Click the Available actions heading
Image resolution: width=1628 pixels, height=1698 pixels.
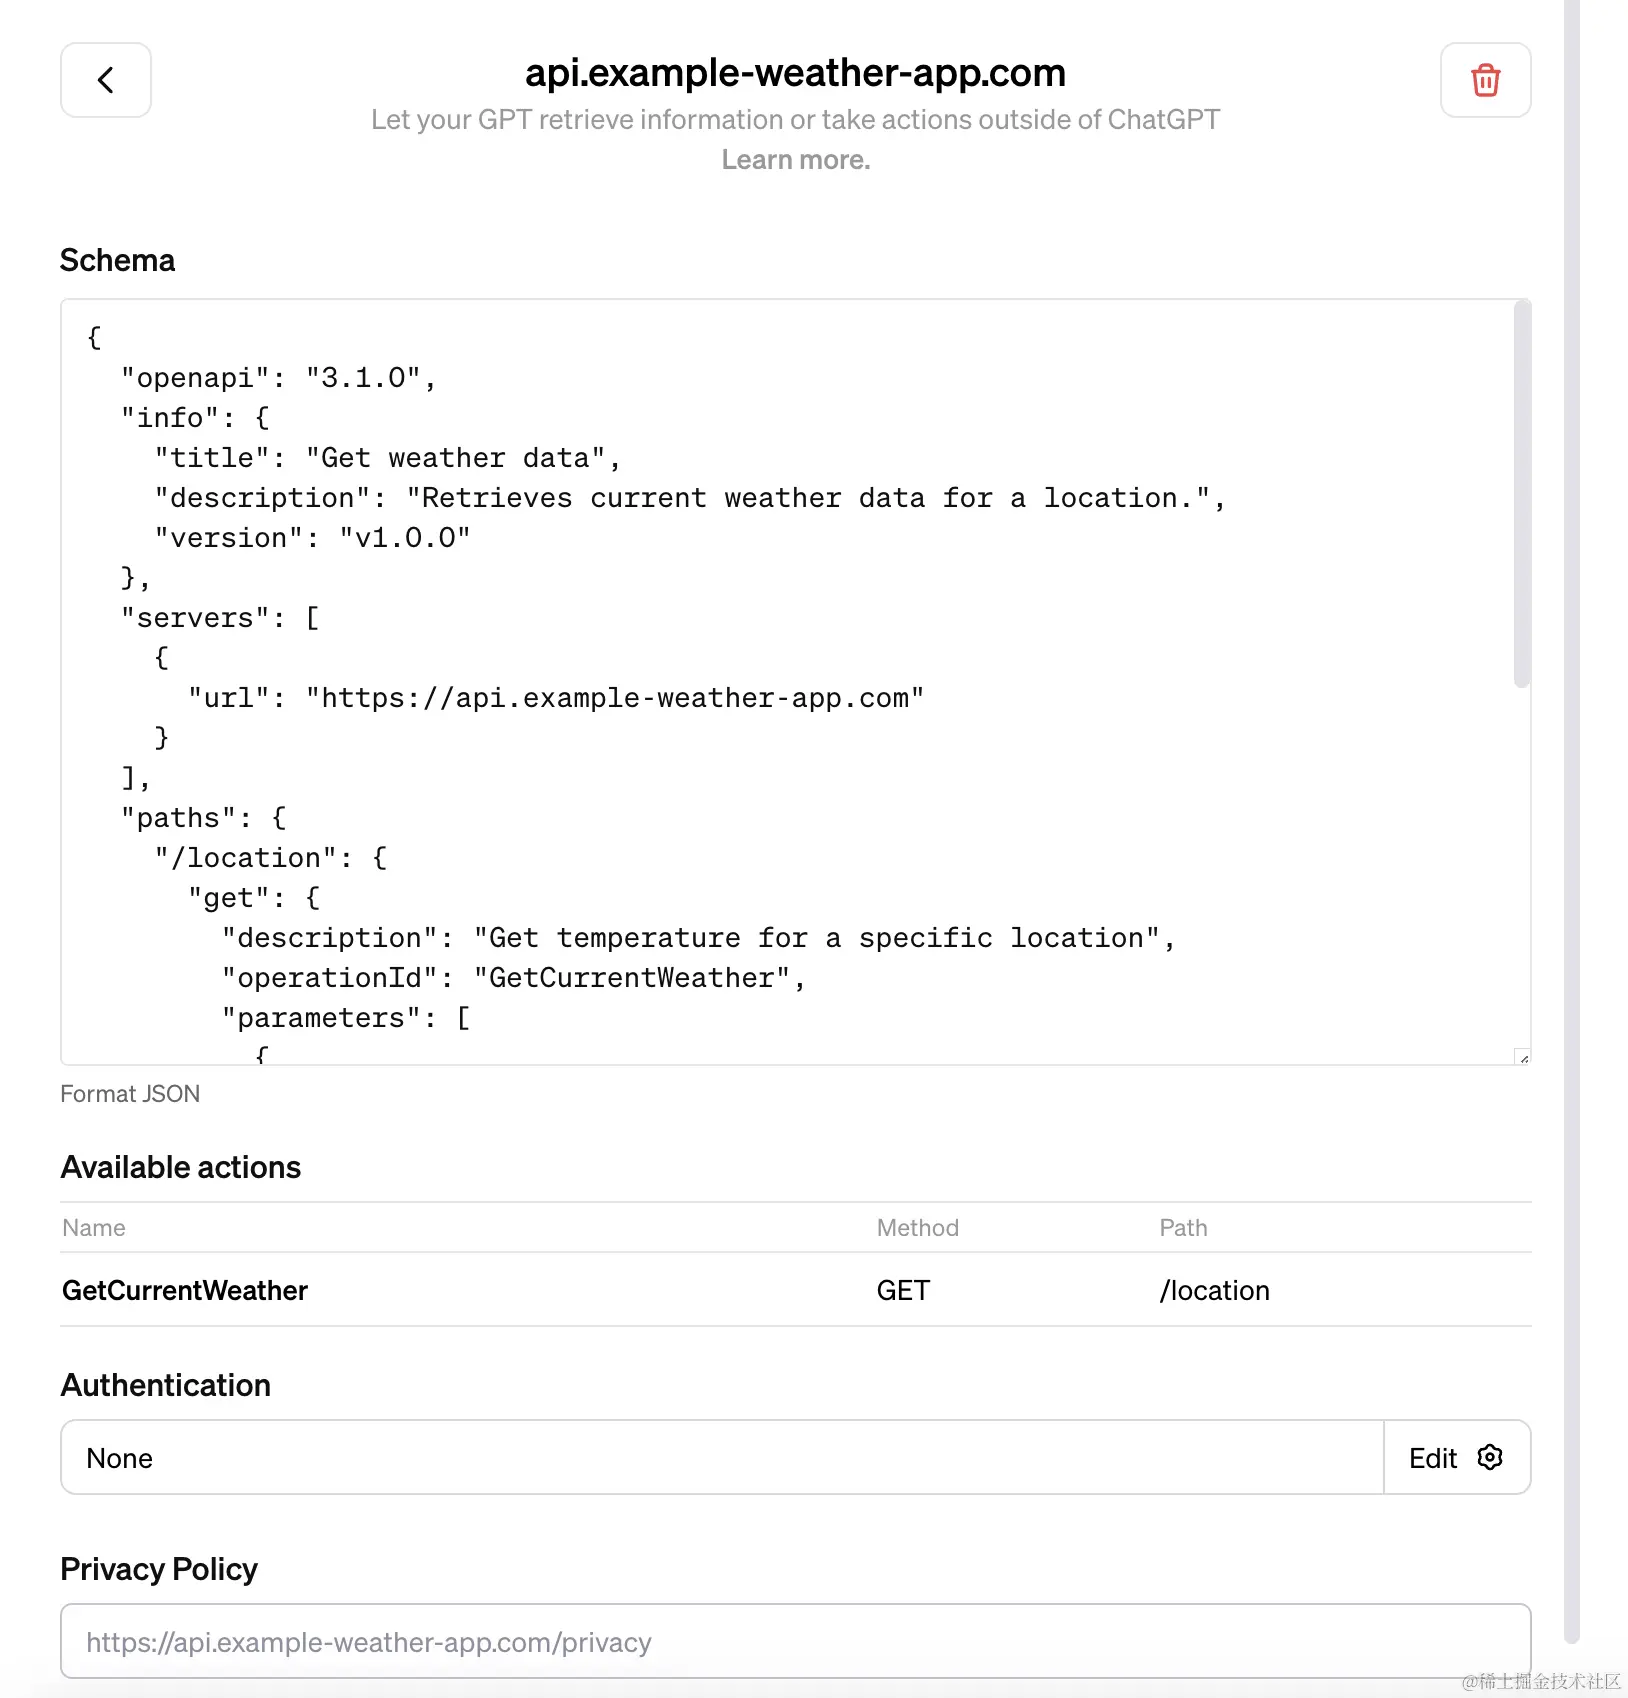(181, 1167)
